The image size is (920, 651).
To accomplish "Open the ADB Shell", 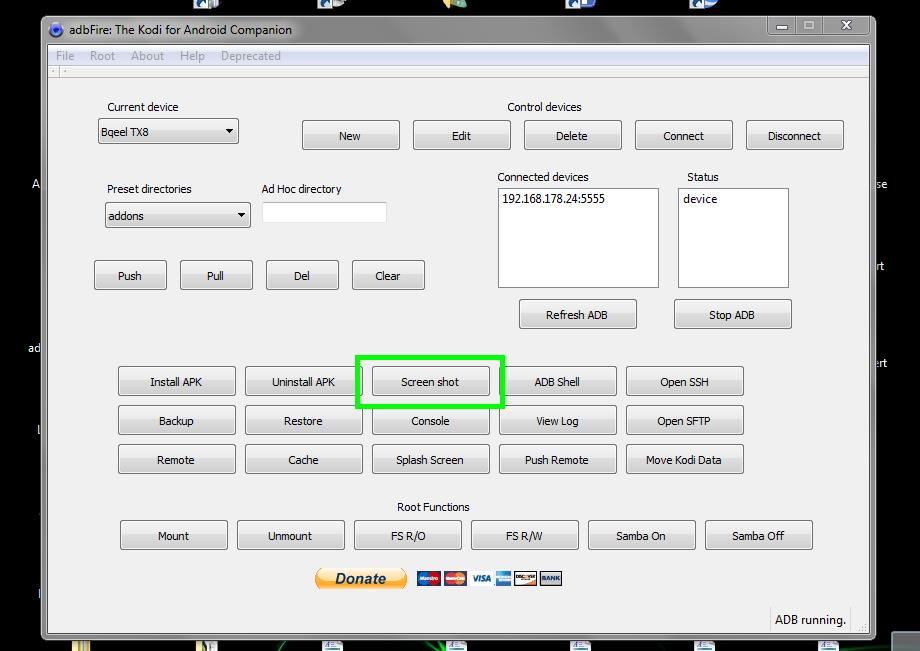I will pos(557,381).
